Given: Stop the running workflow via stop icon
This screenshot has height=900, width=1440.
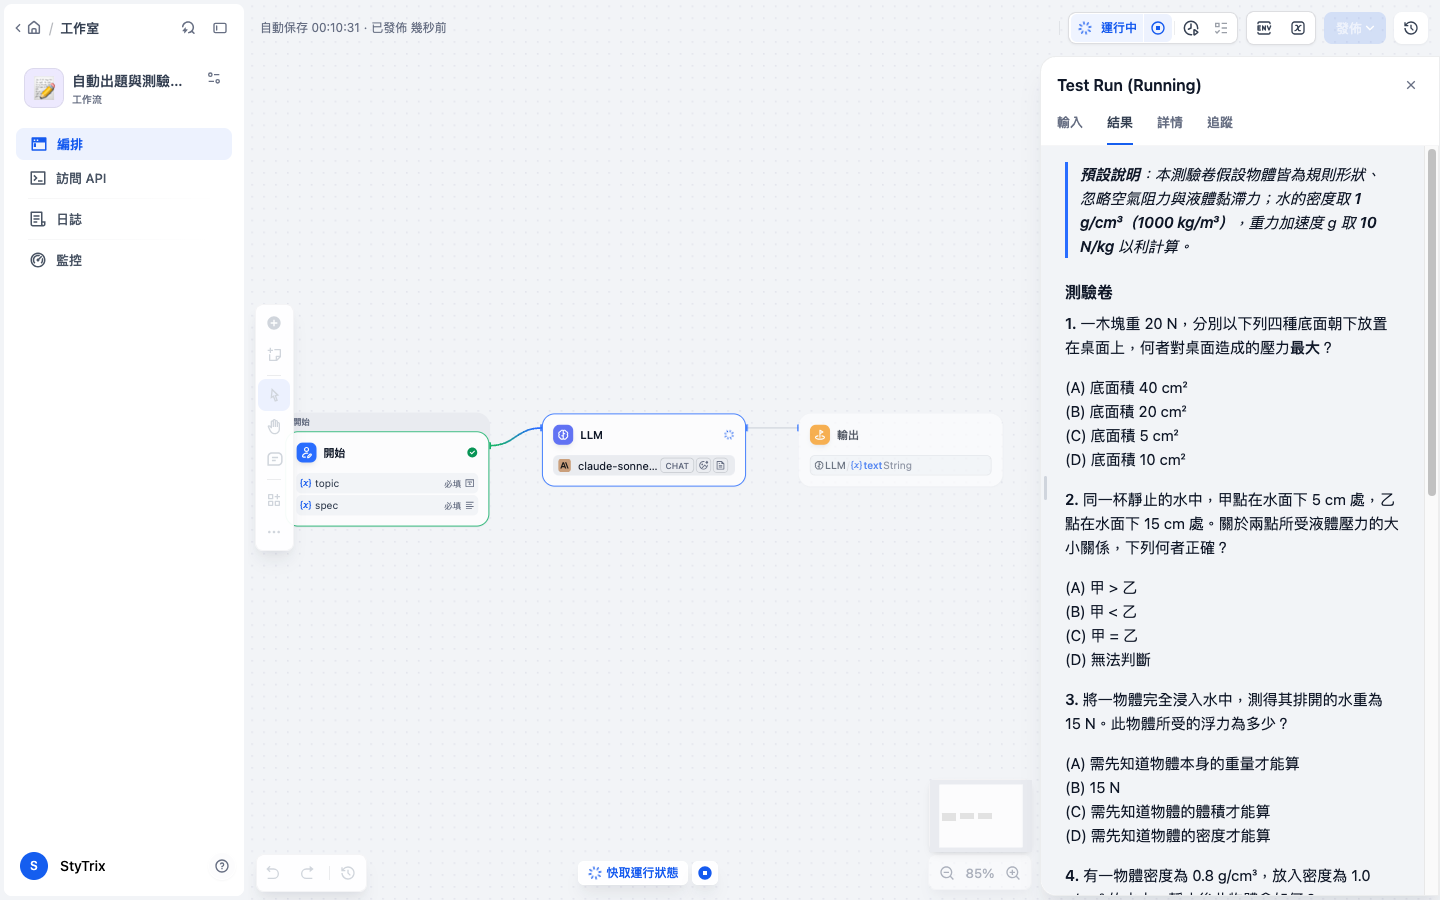Looking at the screenshot, I should [1158, 28].
